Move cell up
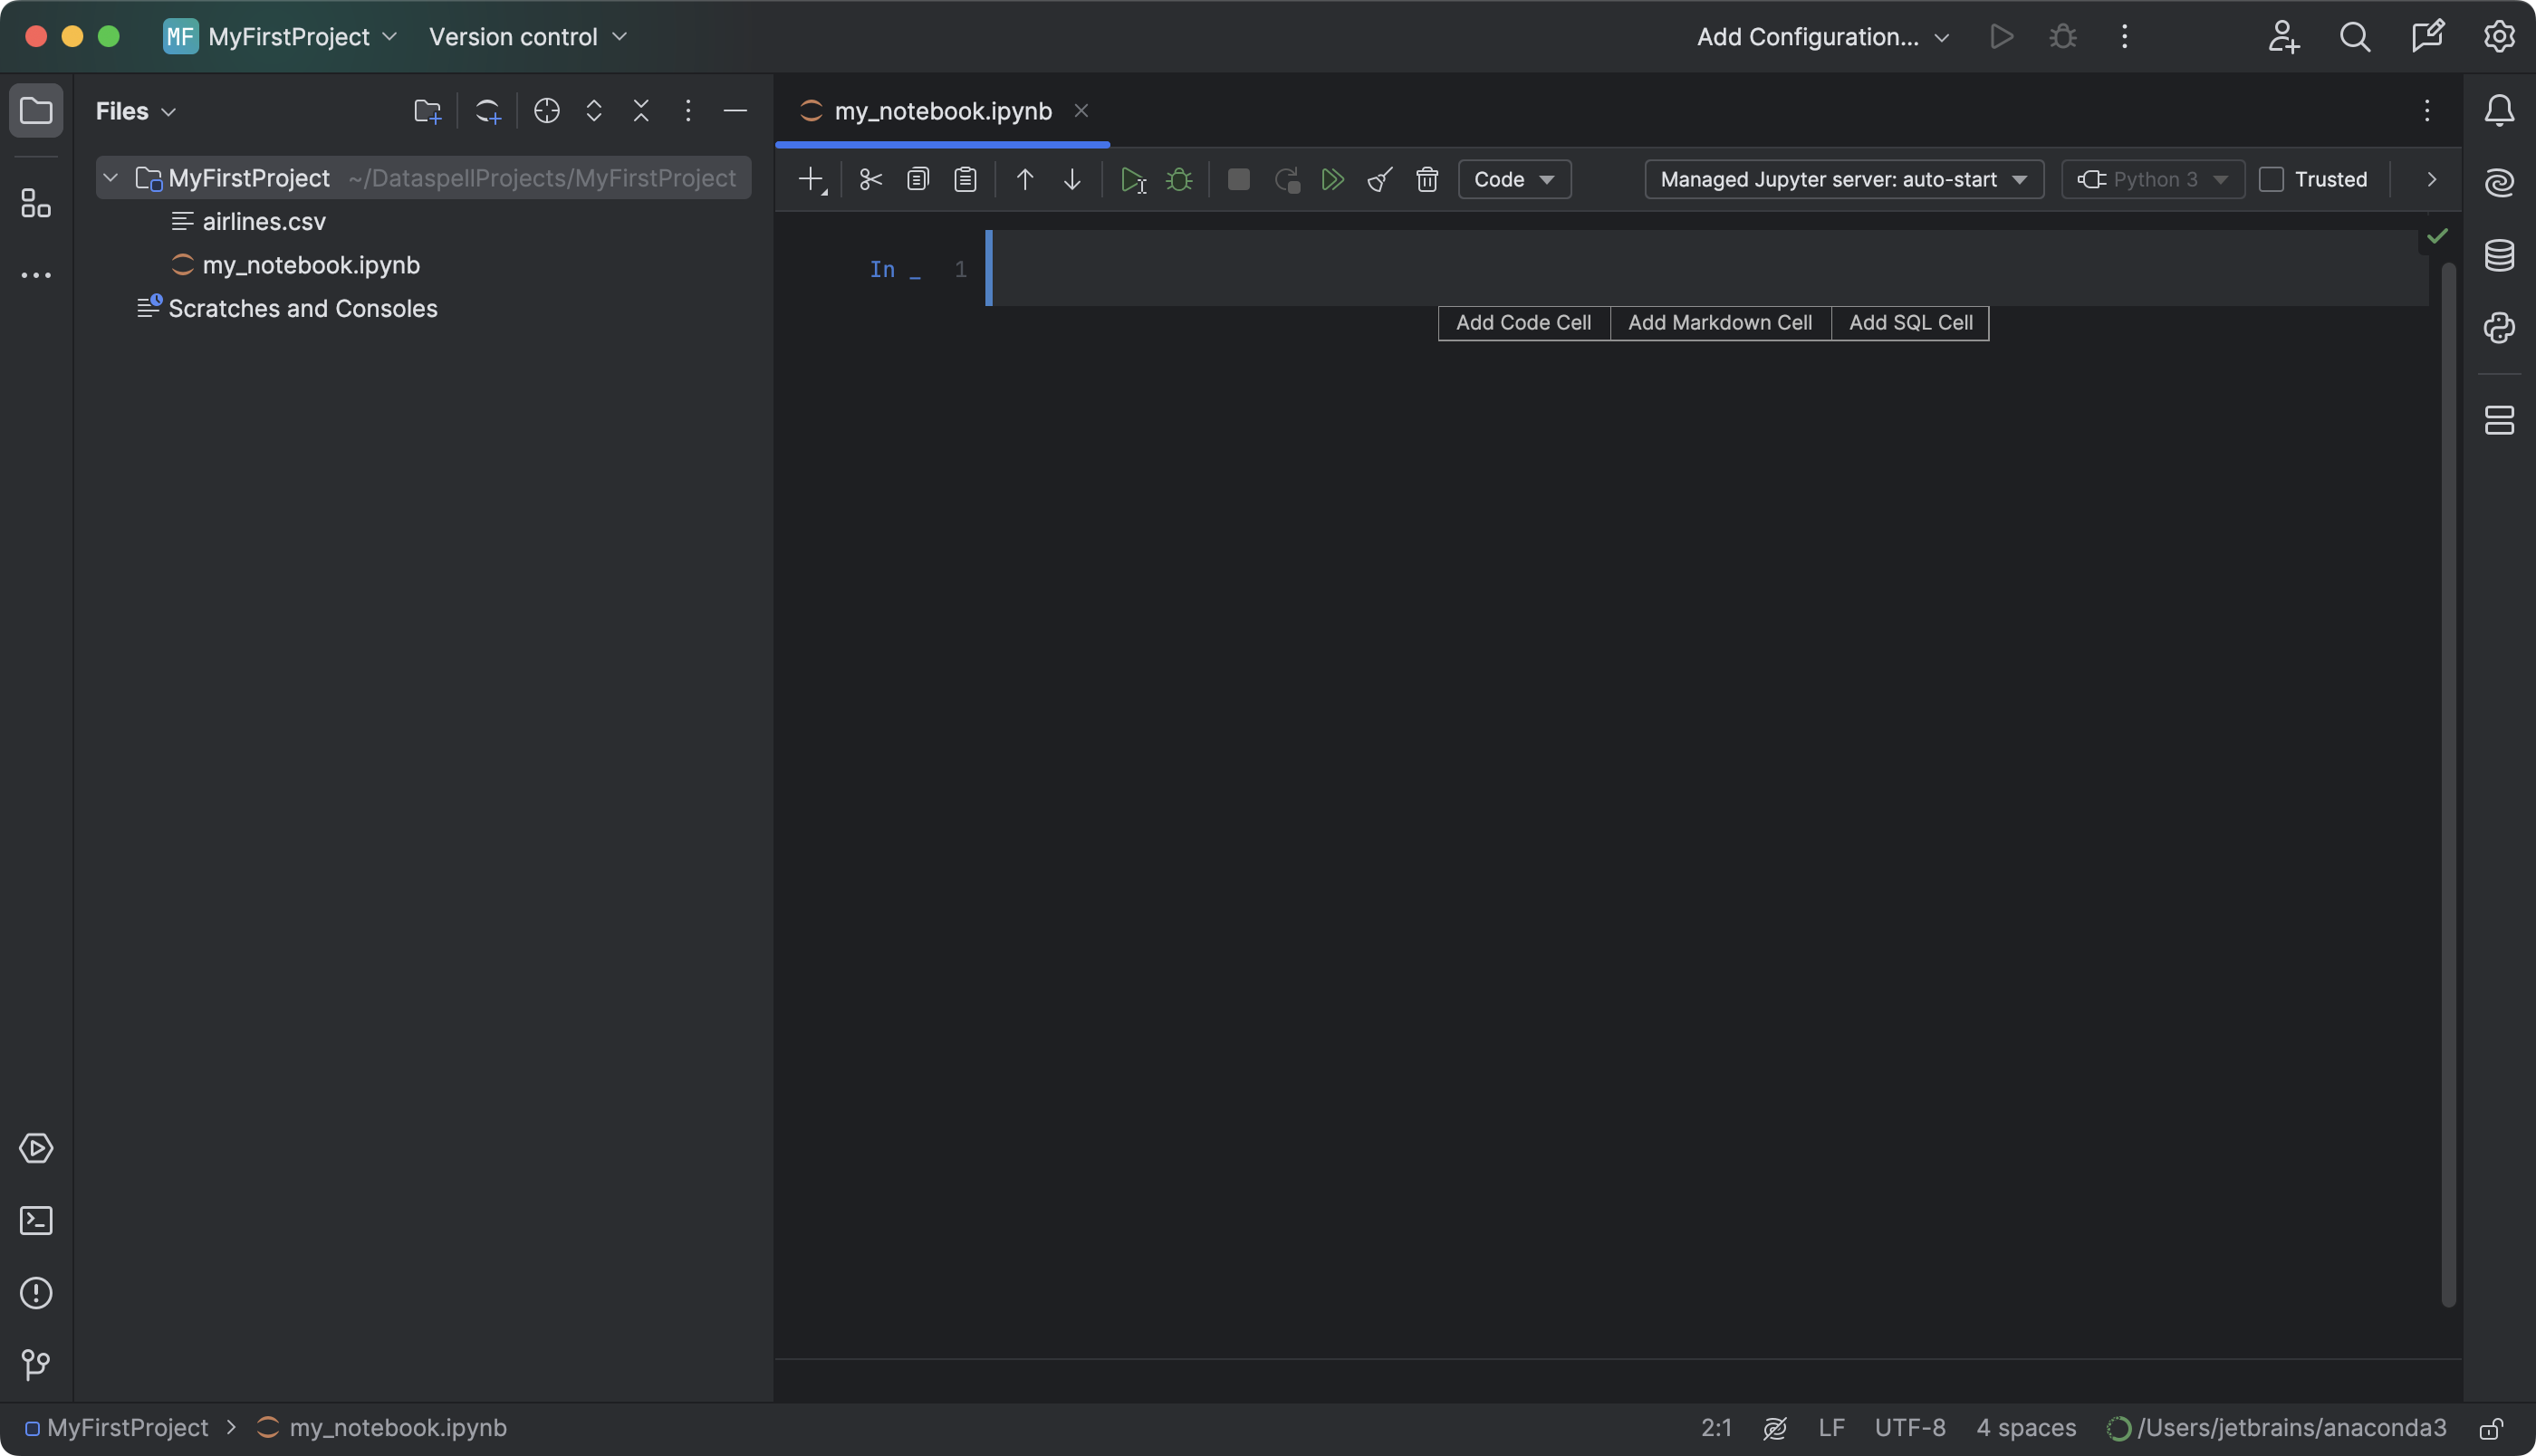 (1024, 179)
